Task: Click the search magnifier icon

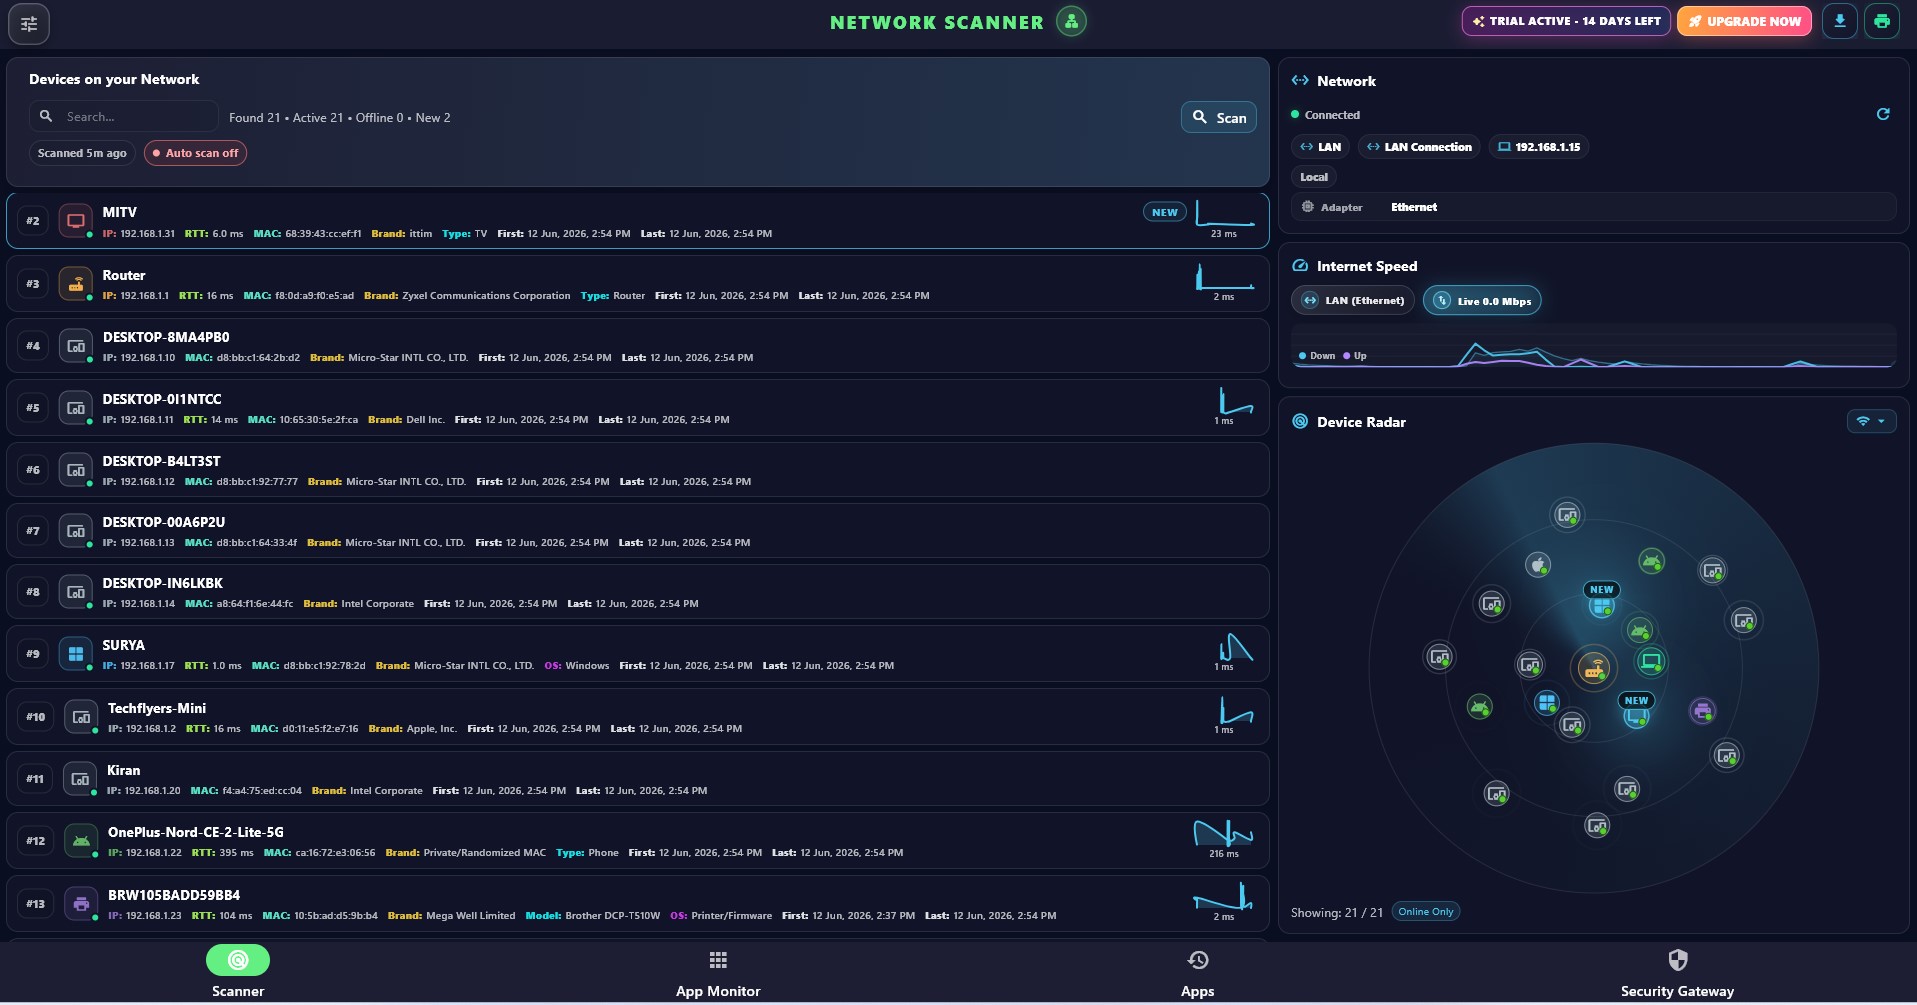Action: pos(46,116)
